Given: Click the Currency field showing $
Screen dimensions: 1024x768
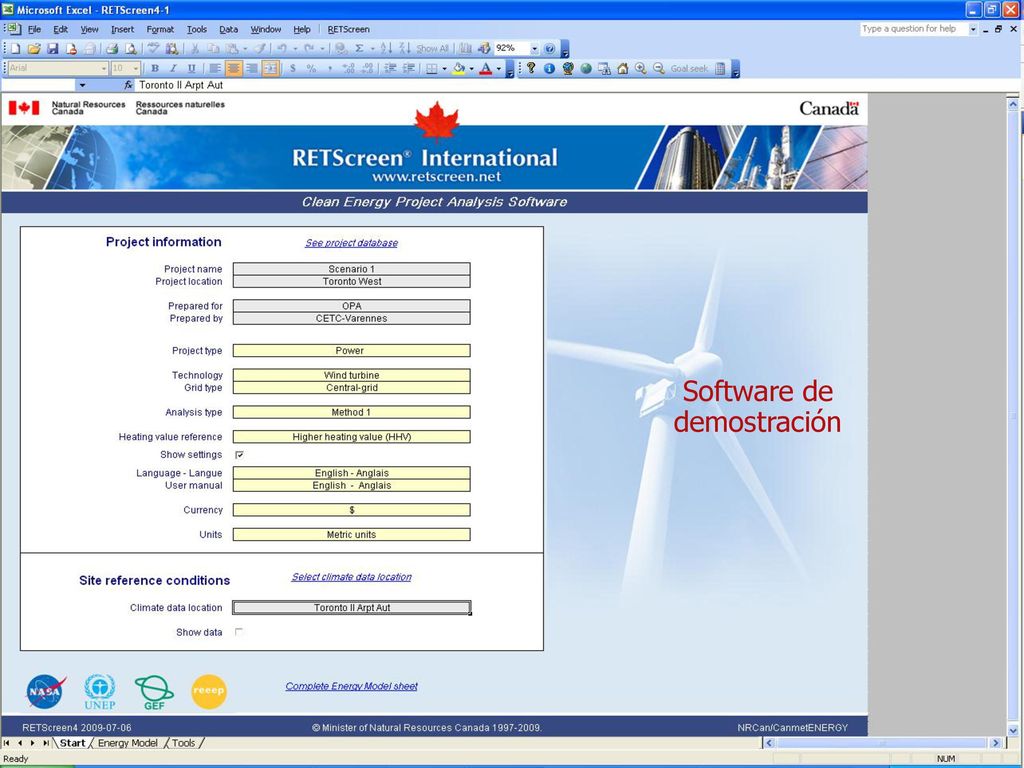Looking at the screenshot, I should pyautogui.click(x=351, y=510).
